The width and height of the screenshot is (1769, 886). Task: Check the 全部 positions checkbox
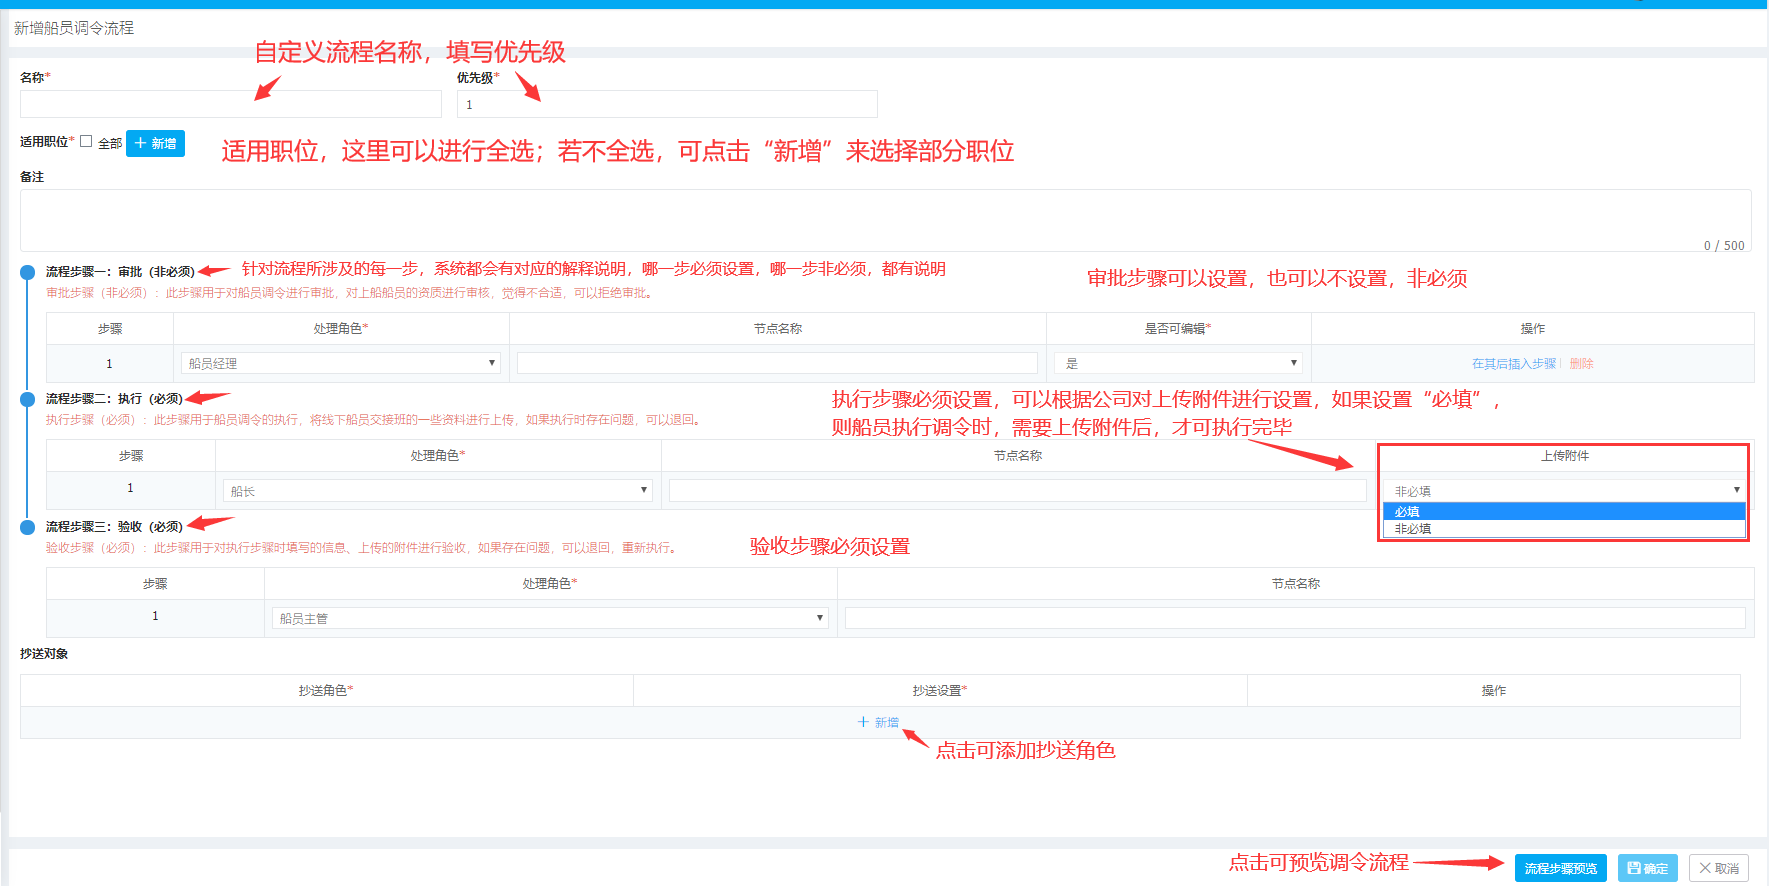point(86,142)
